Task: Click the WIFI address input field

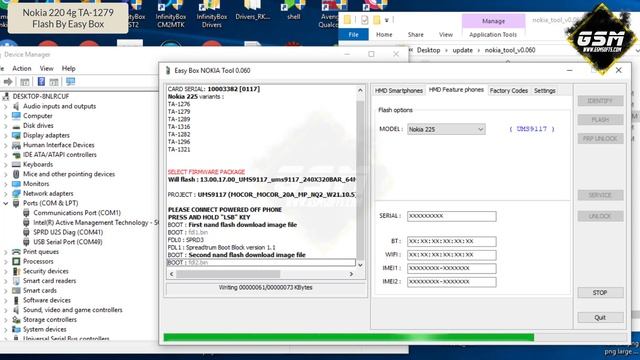Action: (451, 255)
